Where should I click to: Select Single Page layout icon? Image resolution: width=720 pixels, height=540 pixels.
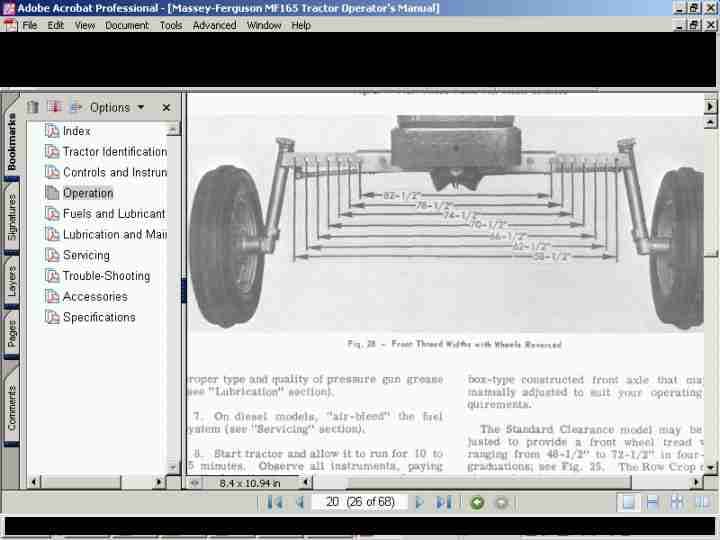tap(628, 502)
